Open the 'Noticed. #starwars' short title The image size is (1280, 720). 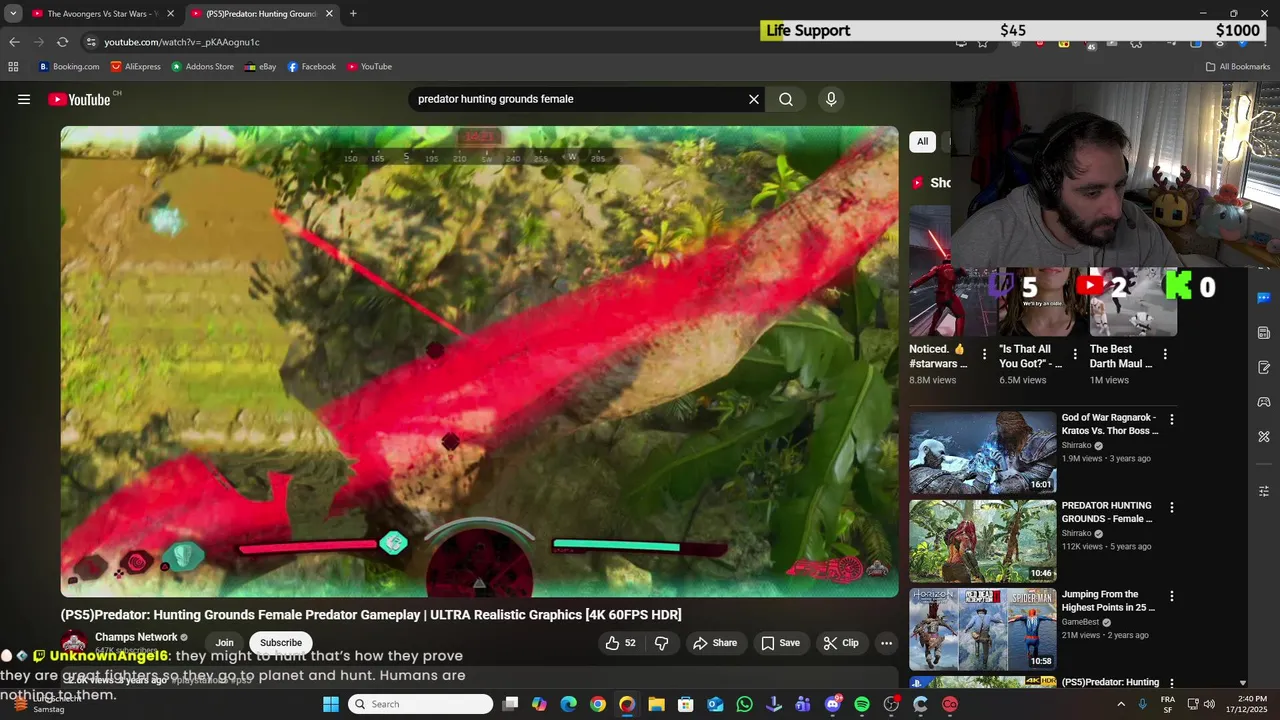point(938,356)
